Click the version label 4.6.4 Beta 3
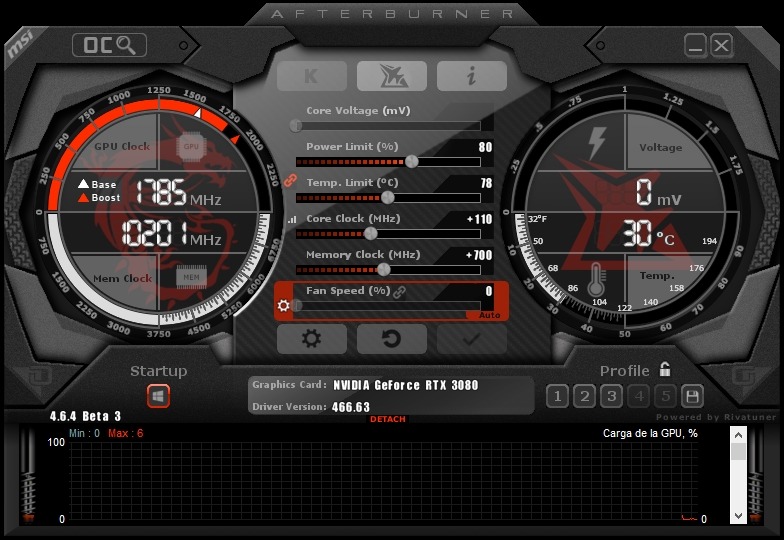This screenshot has height=540, width=784. pyautogui.click(x=85, y=416)
